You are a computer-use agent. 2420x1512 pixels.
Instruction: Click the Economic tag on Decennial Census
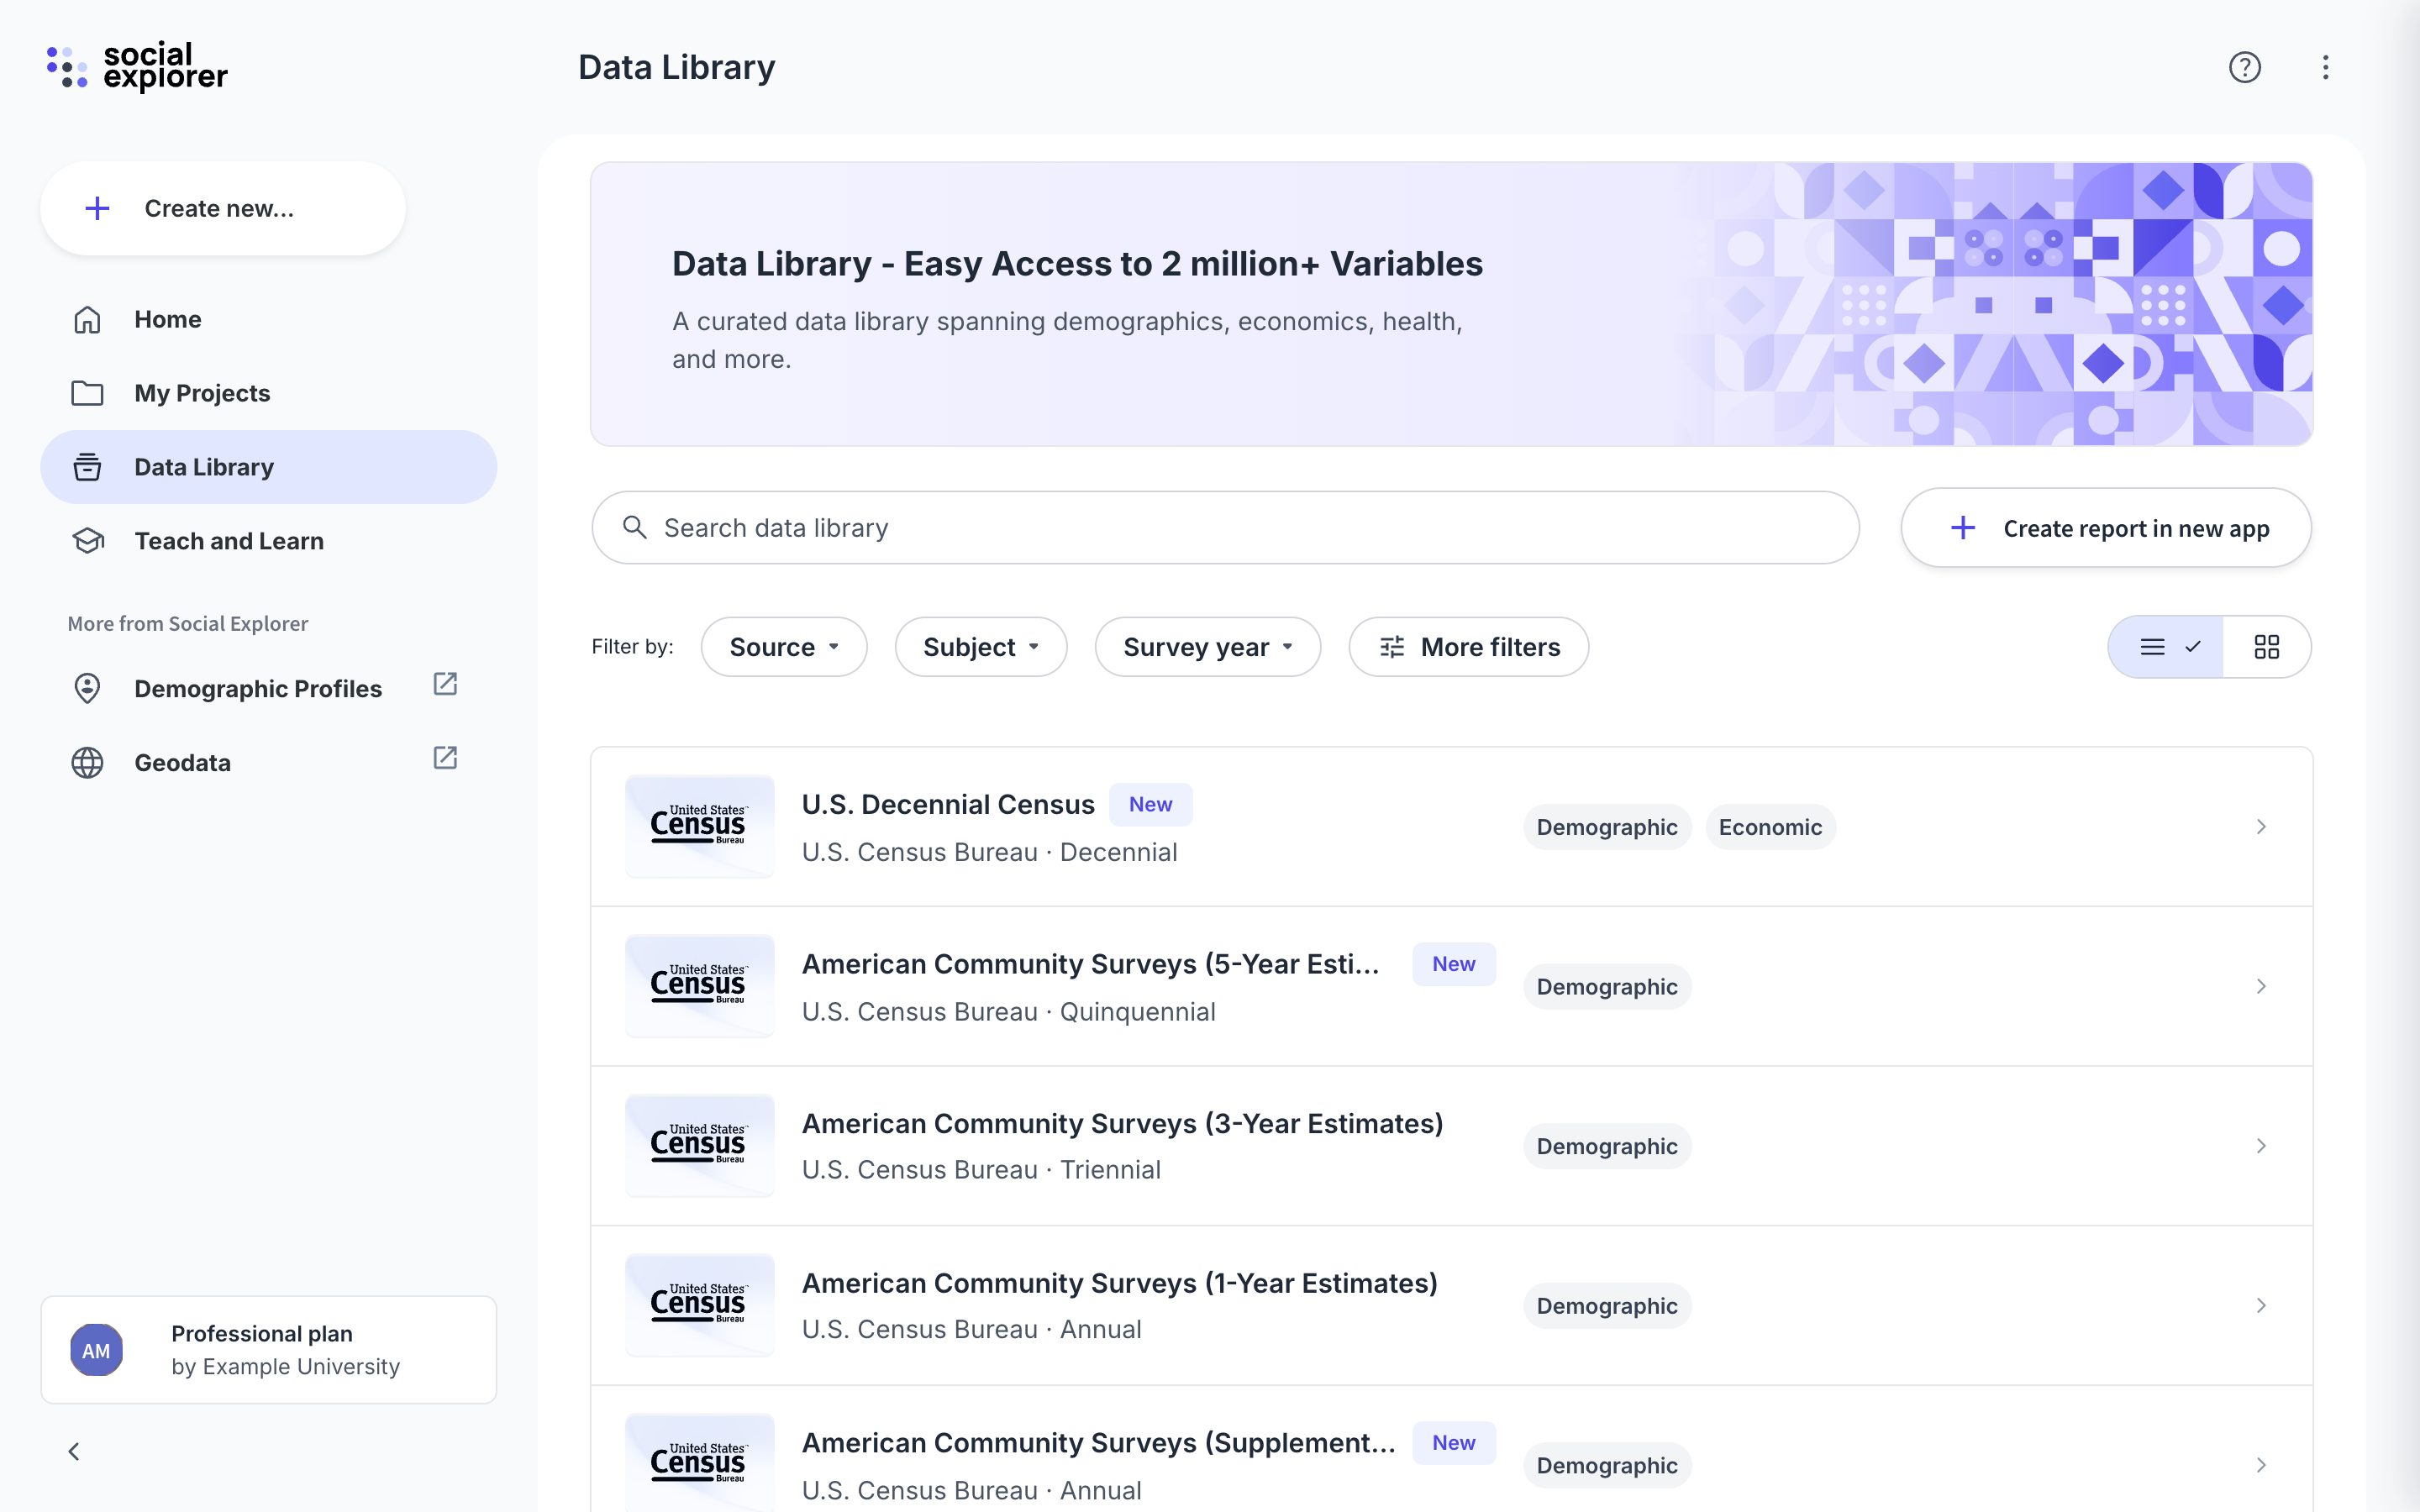click(x=1770, y=827)
